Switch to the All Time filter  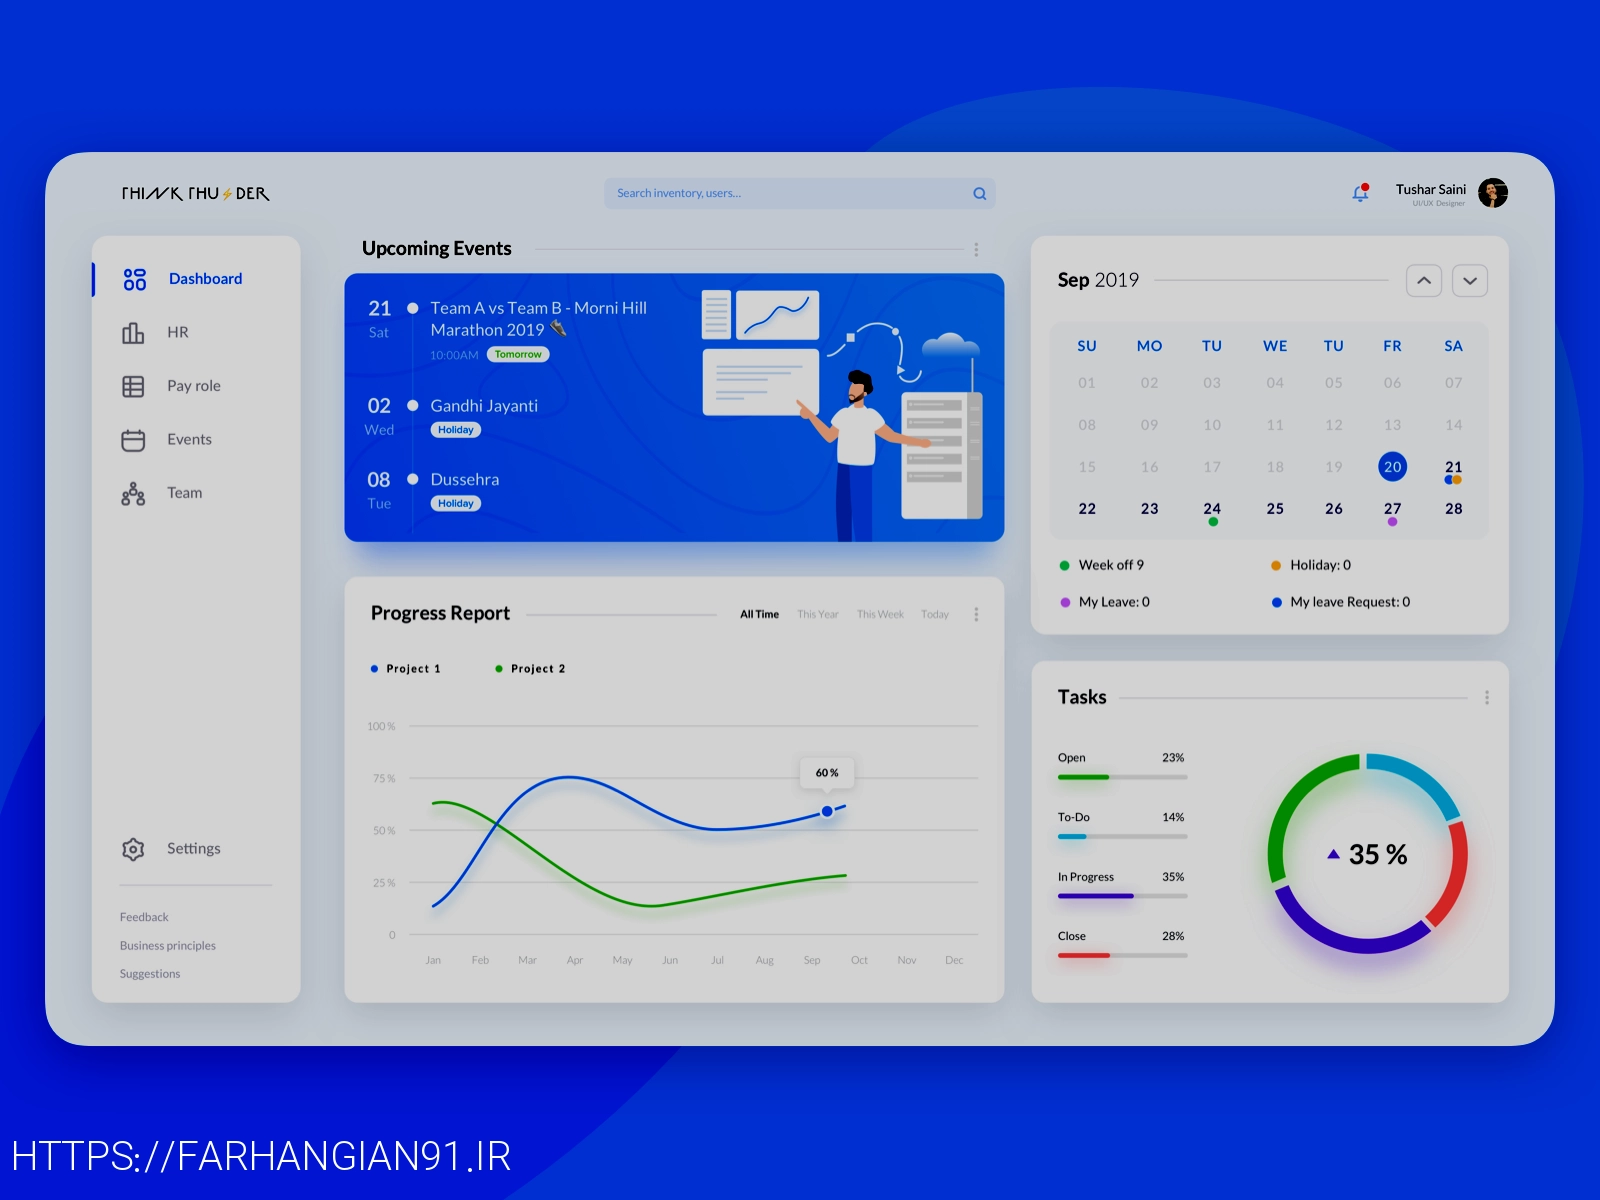pyautogui.click(x=759, y=614)
